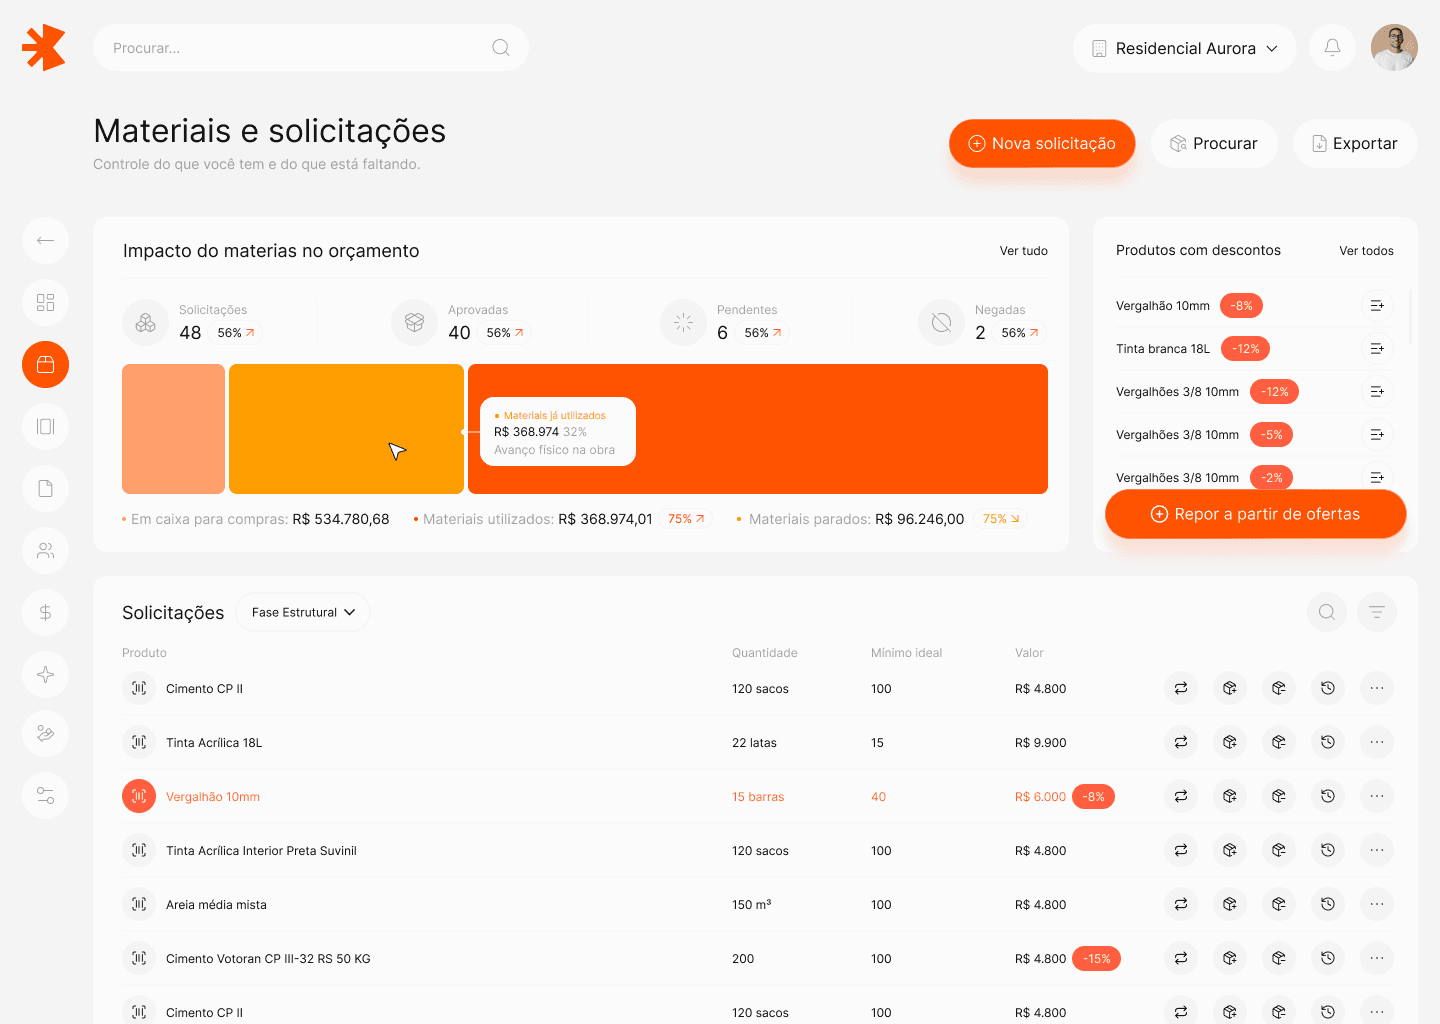Click first package icon on Cimento Votoran row
The image size is (1440, 1024).
point(1230,958)
